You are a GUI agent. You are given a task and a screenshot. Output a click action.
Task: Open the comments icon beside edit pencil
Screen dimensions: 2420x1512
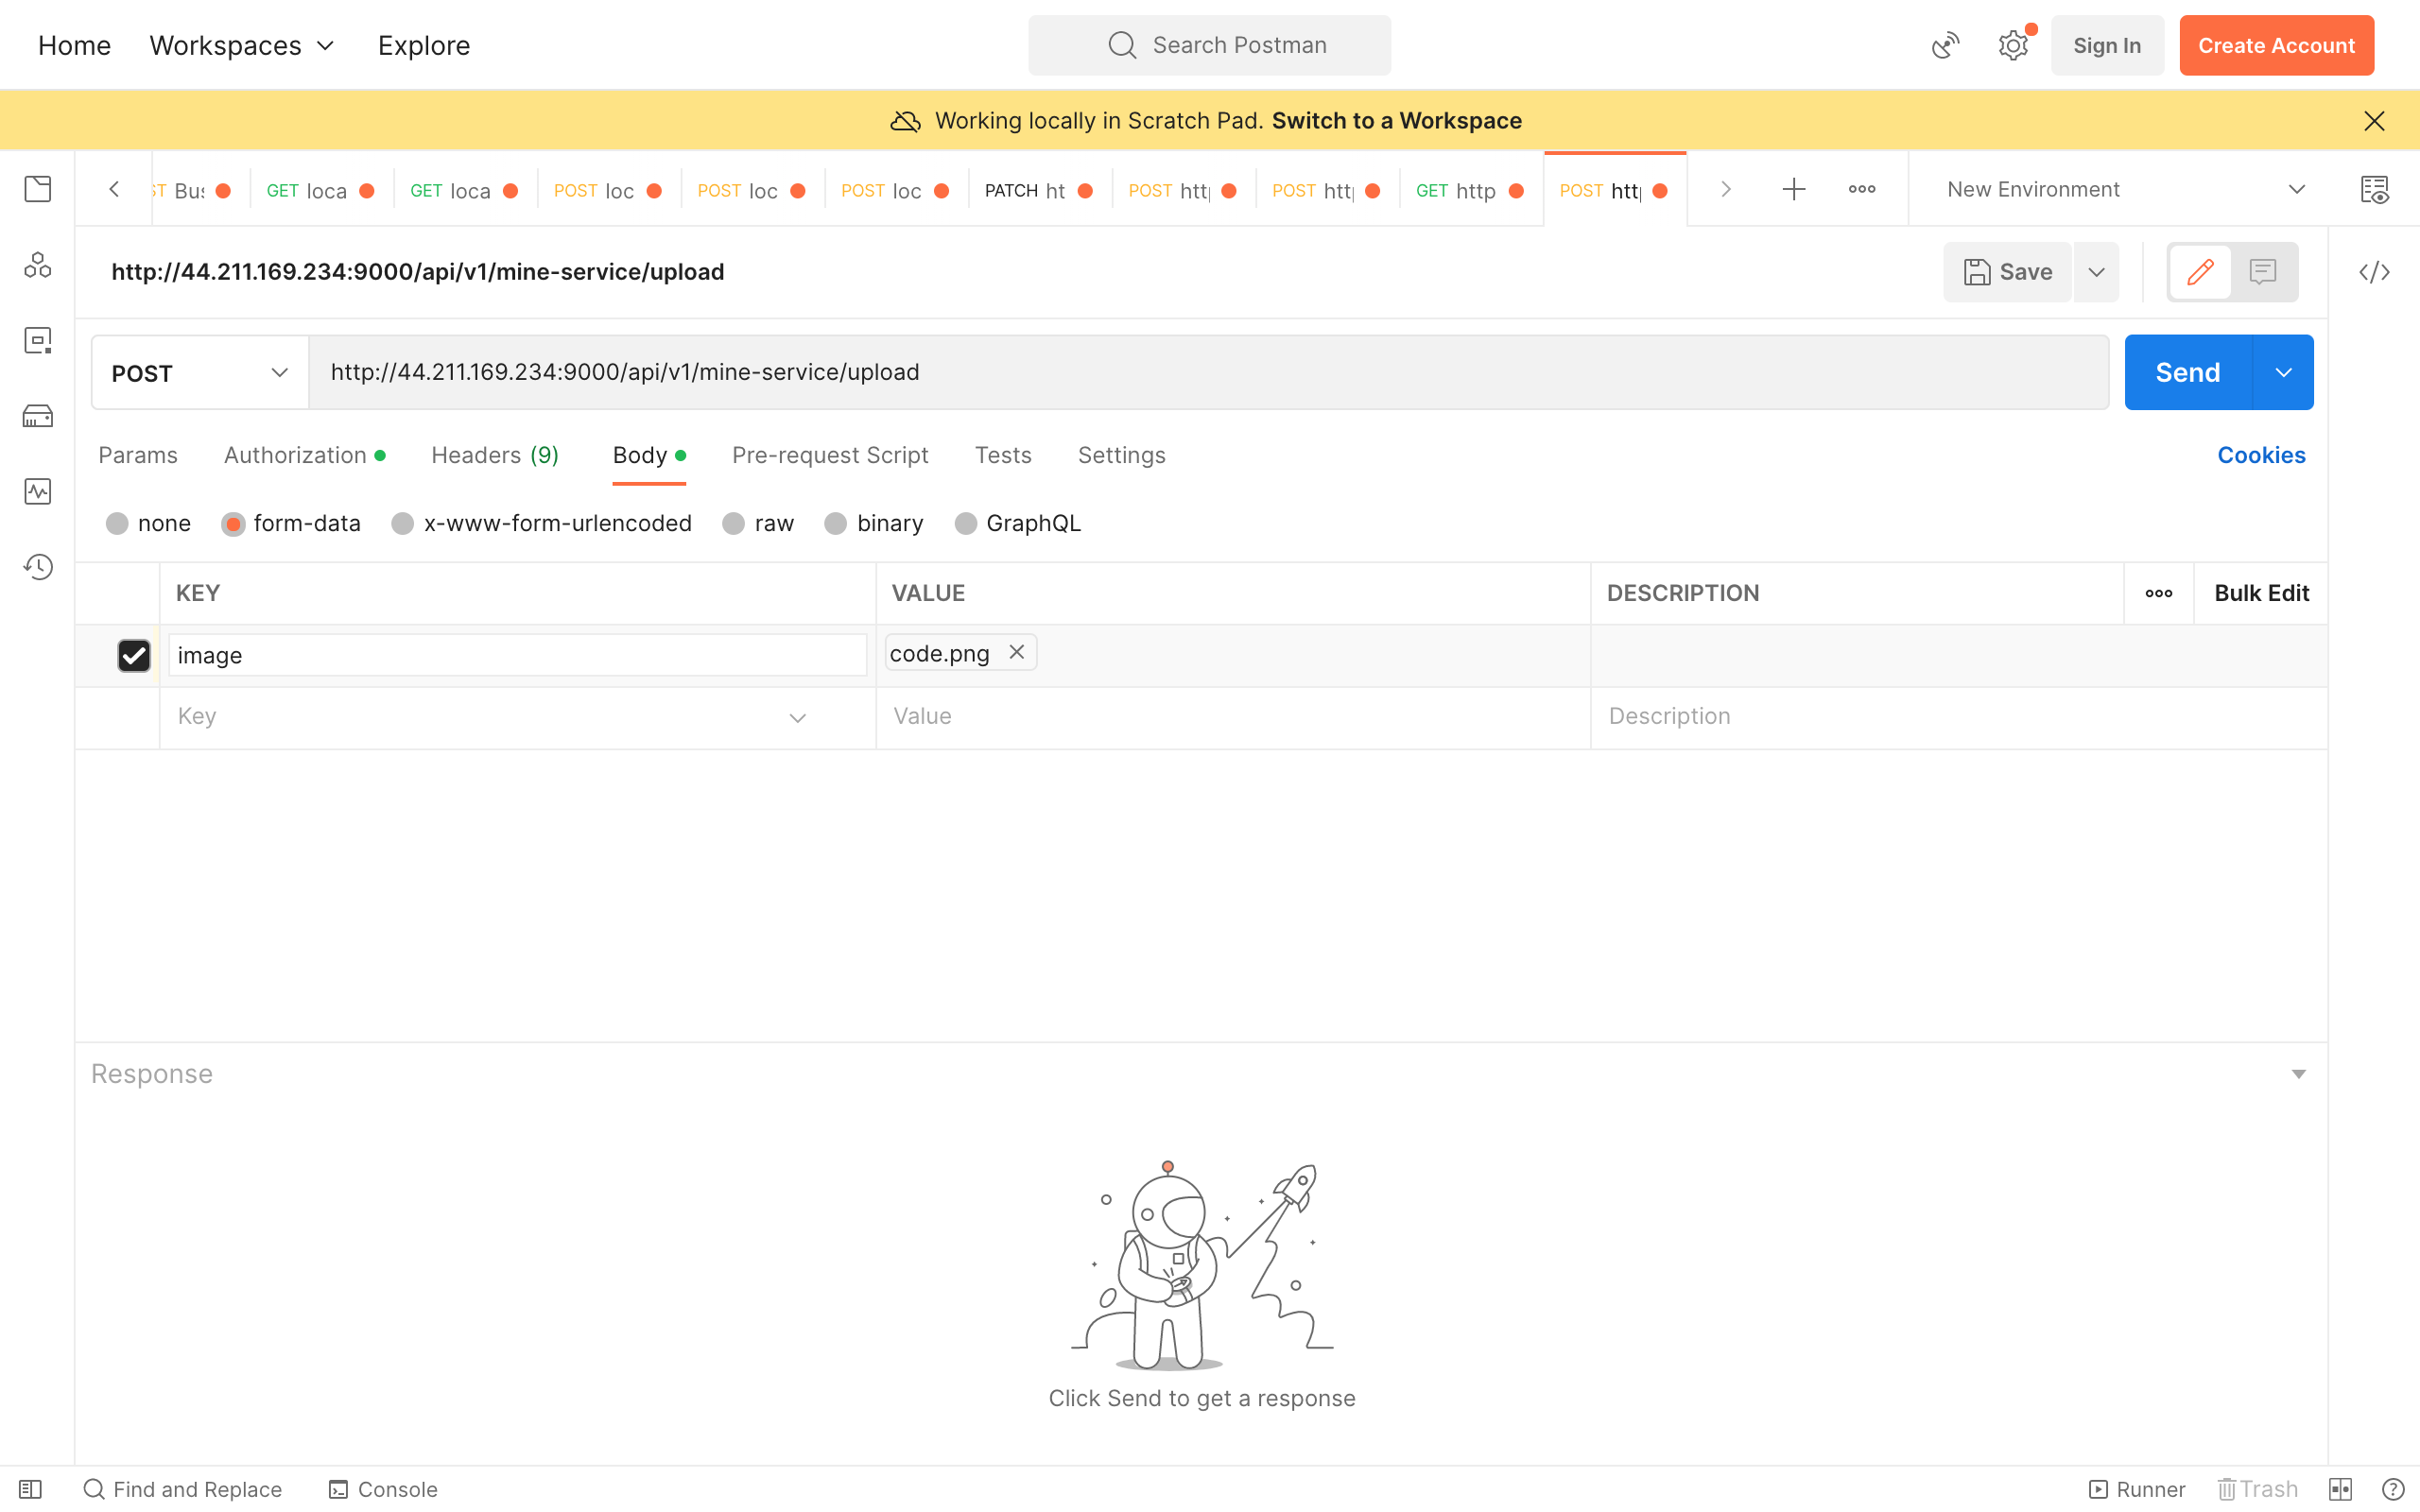click(2262, 272)
